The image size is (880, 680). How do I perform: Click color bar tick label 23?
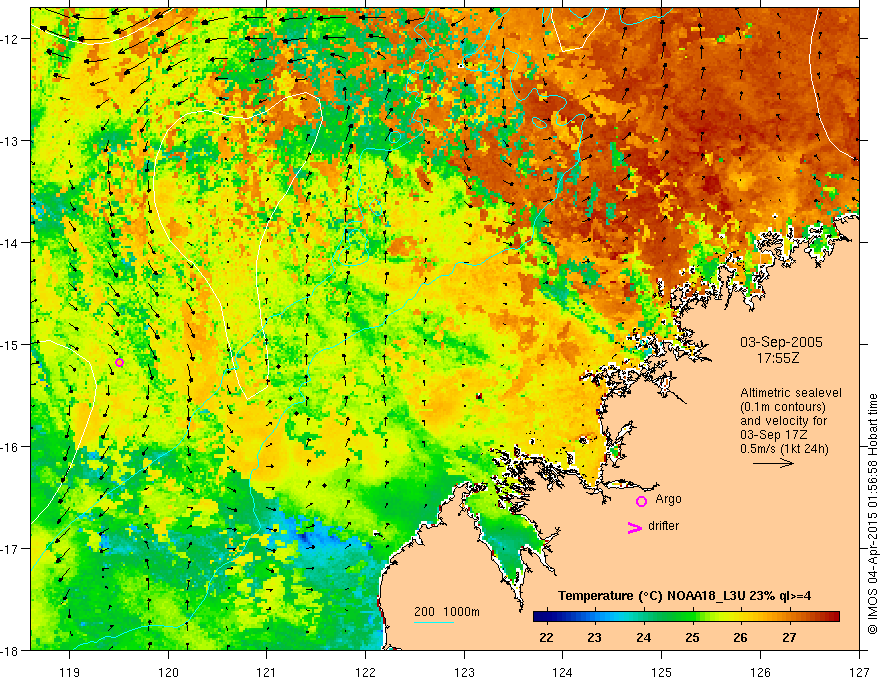[x=594, y=638]
